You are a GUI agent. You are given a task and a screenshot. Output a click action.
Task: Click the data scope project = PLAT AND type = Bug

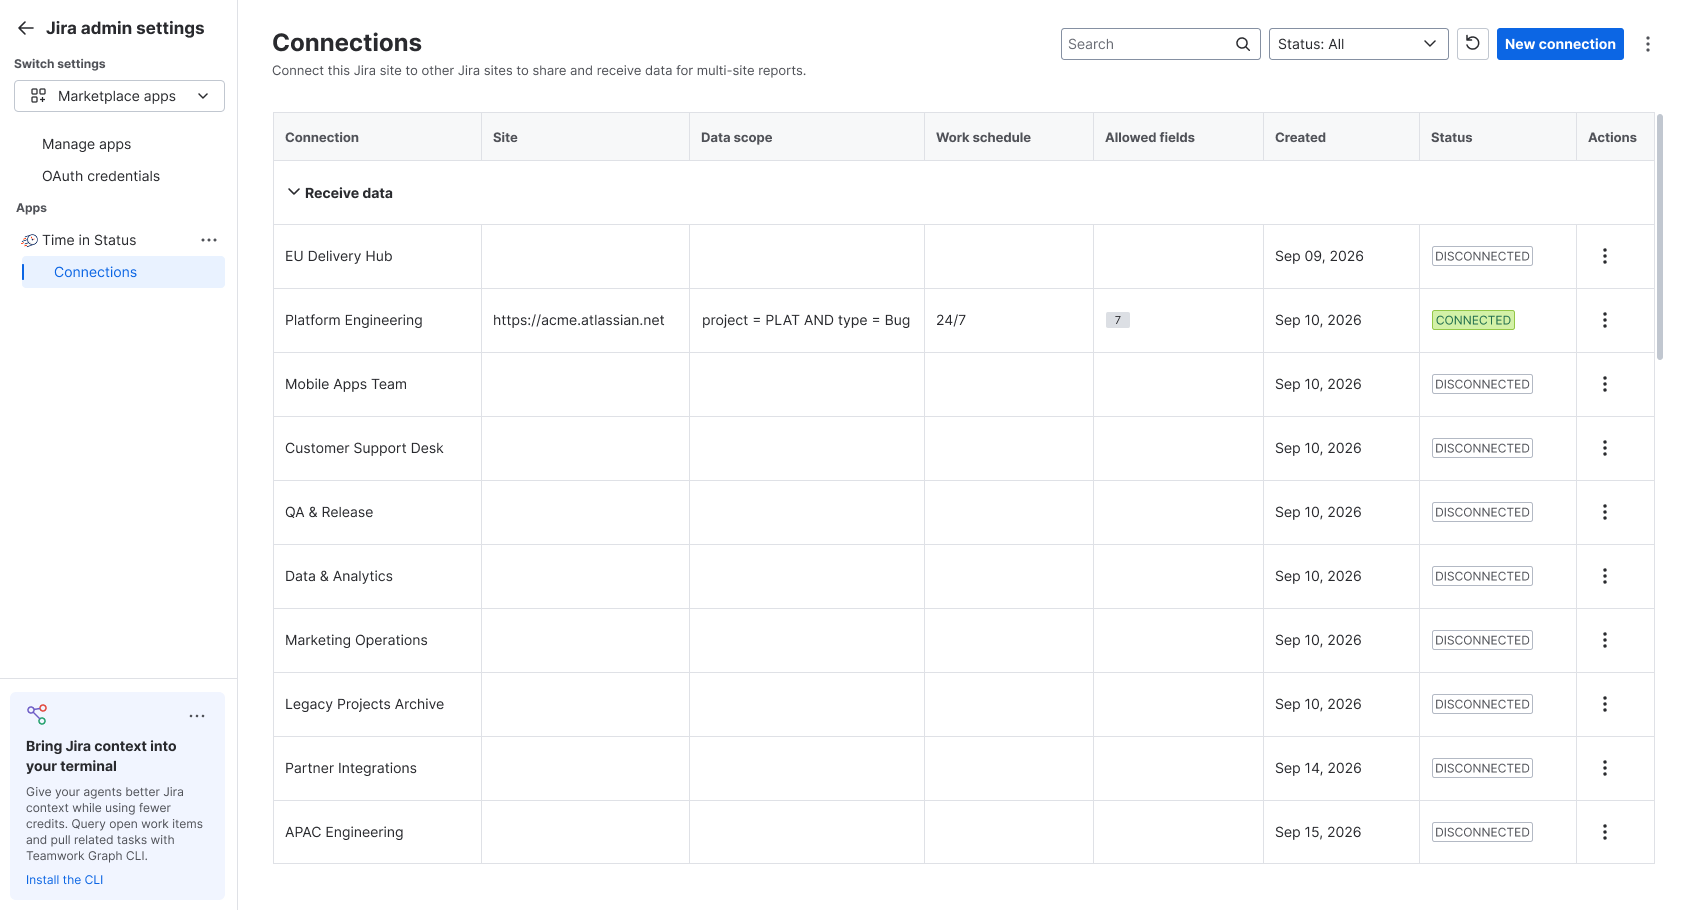pos(806,320)
